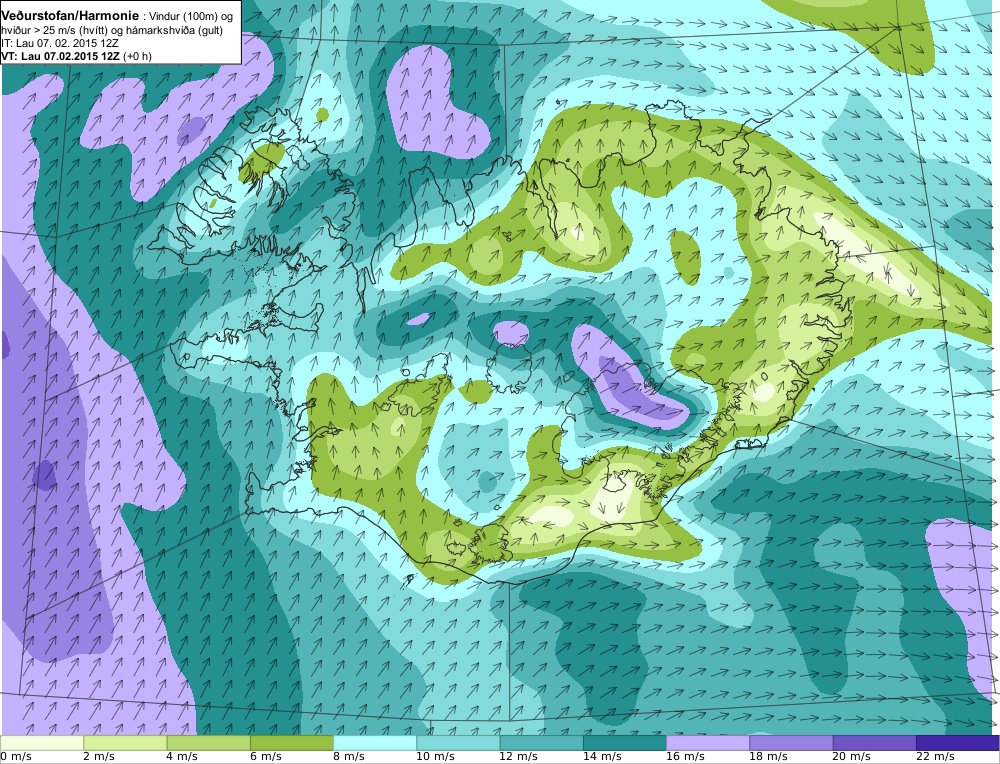Select the 10 m/s light teal legend swatch
The height and width of the screenshot is (764, 1000).
click(x=458, y=743)
